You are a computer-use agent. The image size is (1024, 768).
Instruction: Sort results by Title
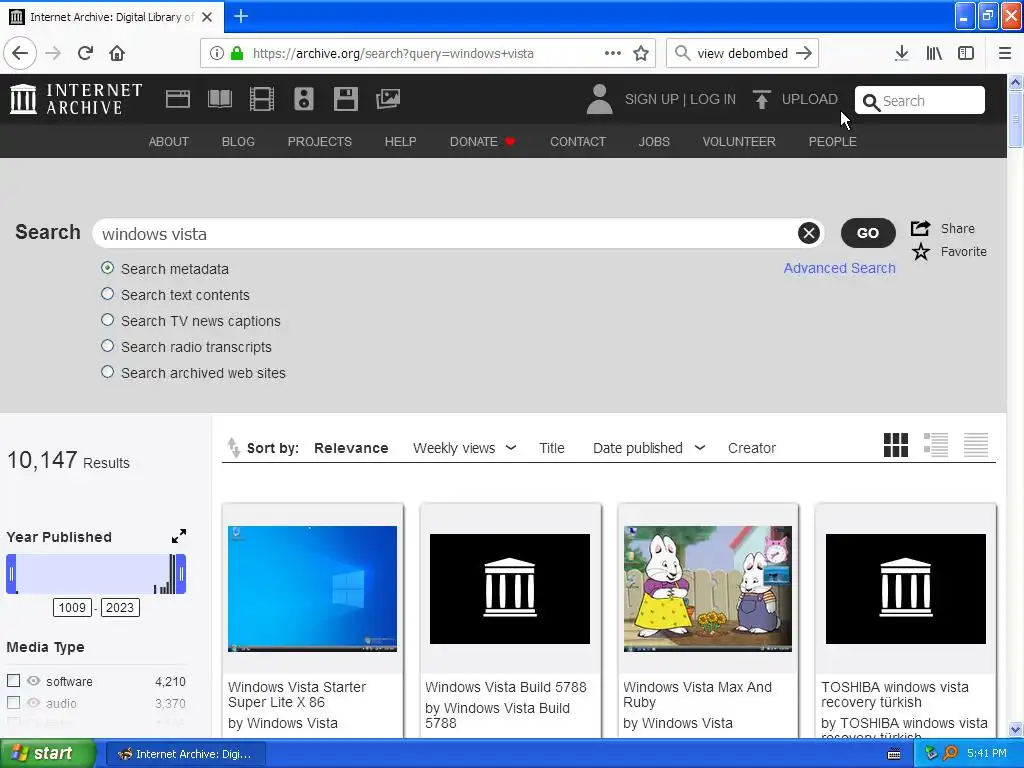point(552,448)
